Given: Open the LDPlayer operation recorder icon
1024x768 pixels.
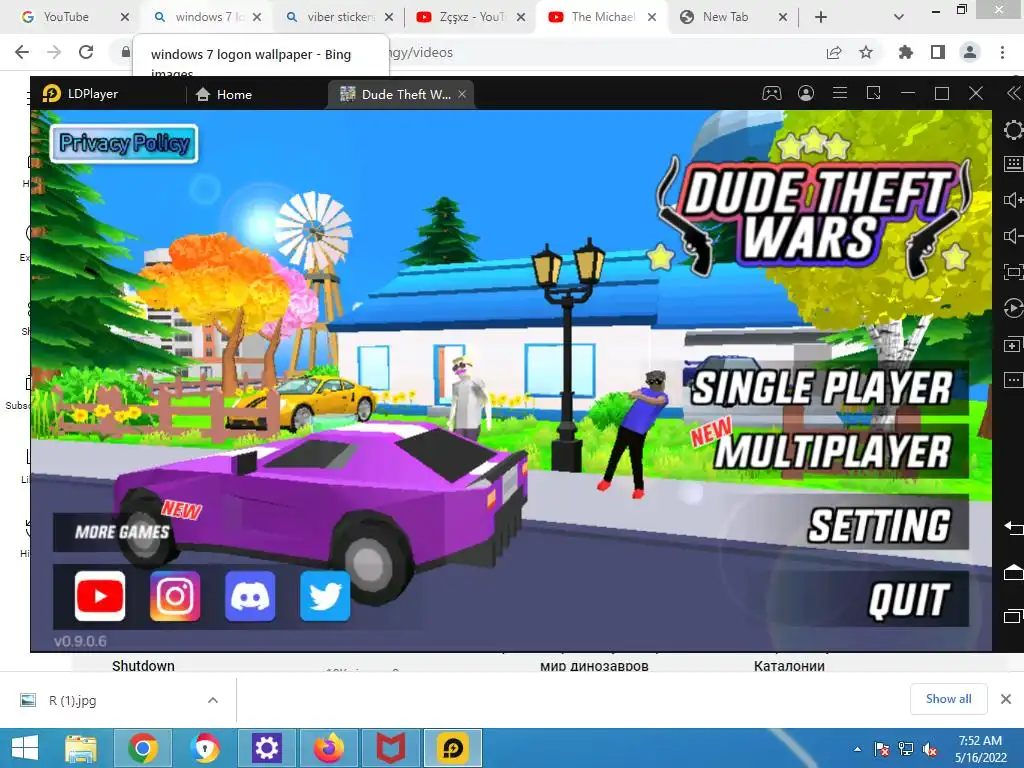Looking at the screenshot, I should [x=1014, y=308].
